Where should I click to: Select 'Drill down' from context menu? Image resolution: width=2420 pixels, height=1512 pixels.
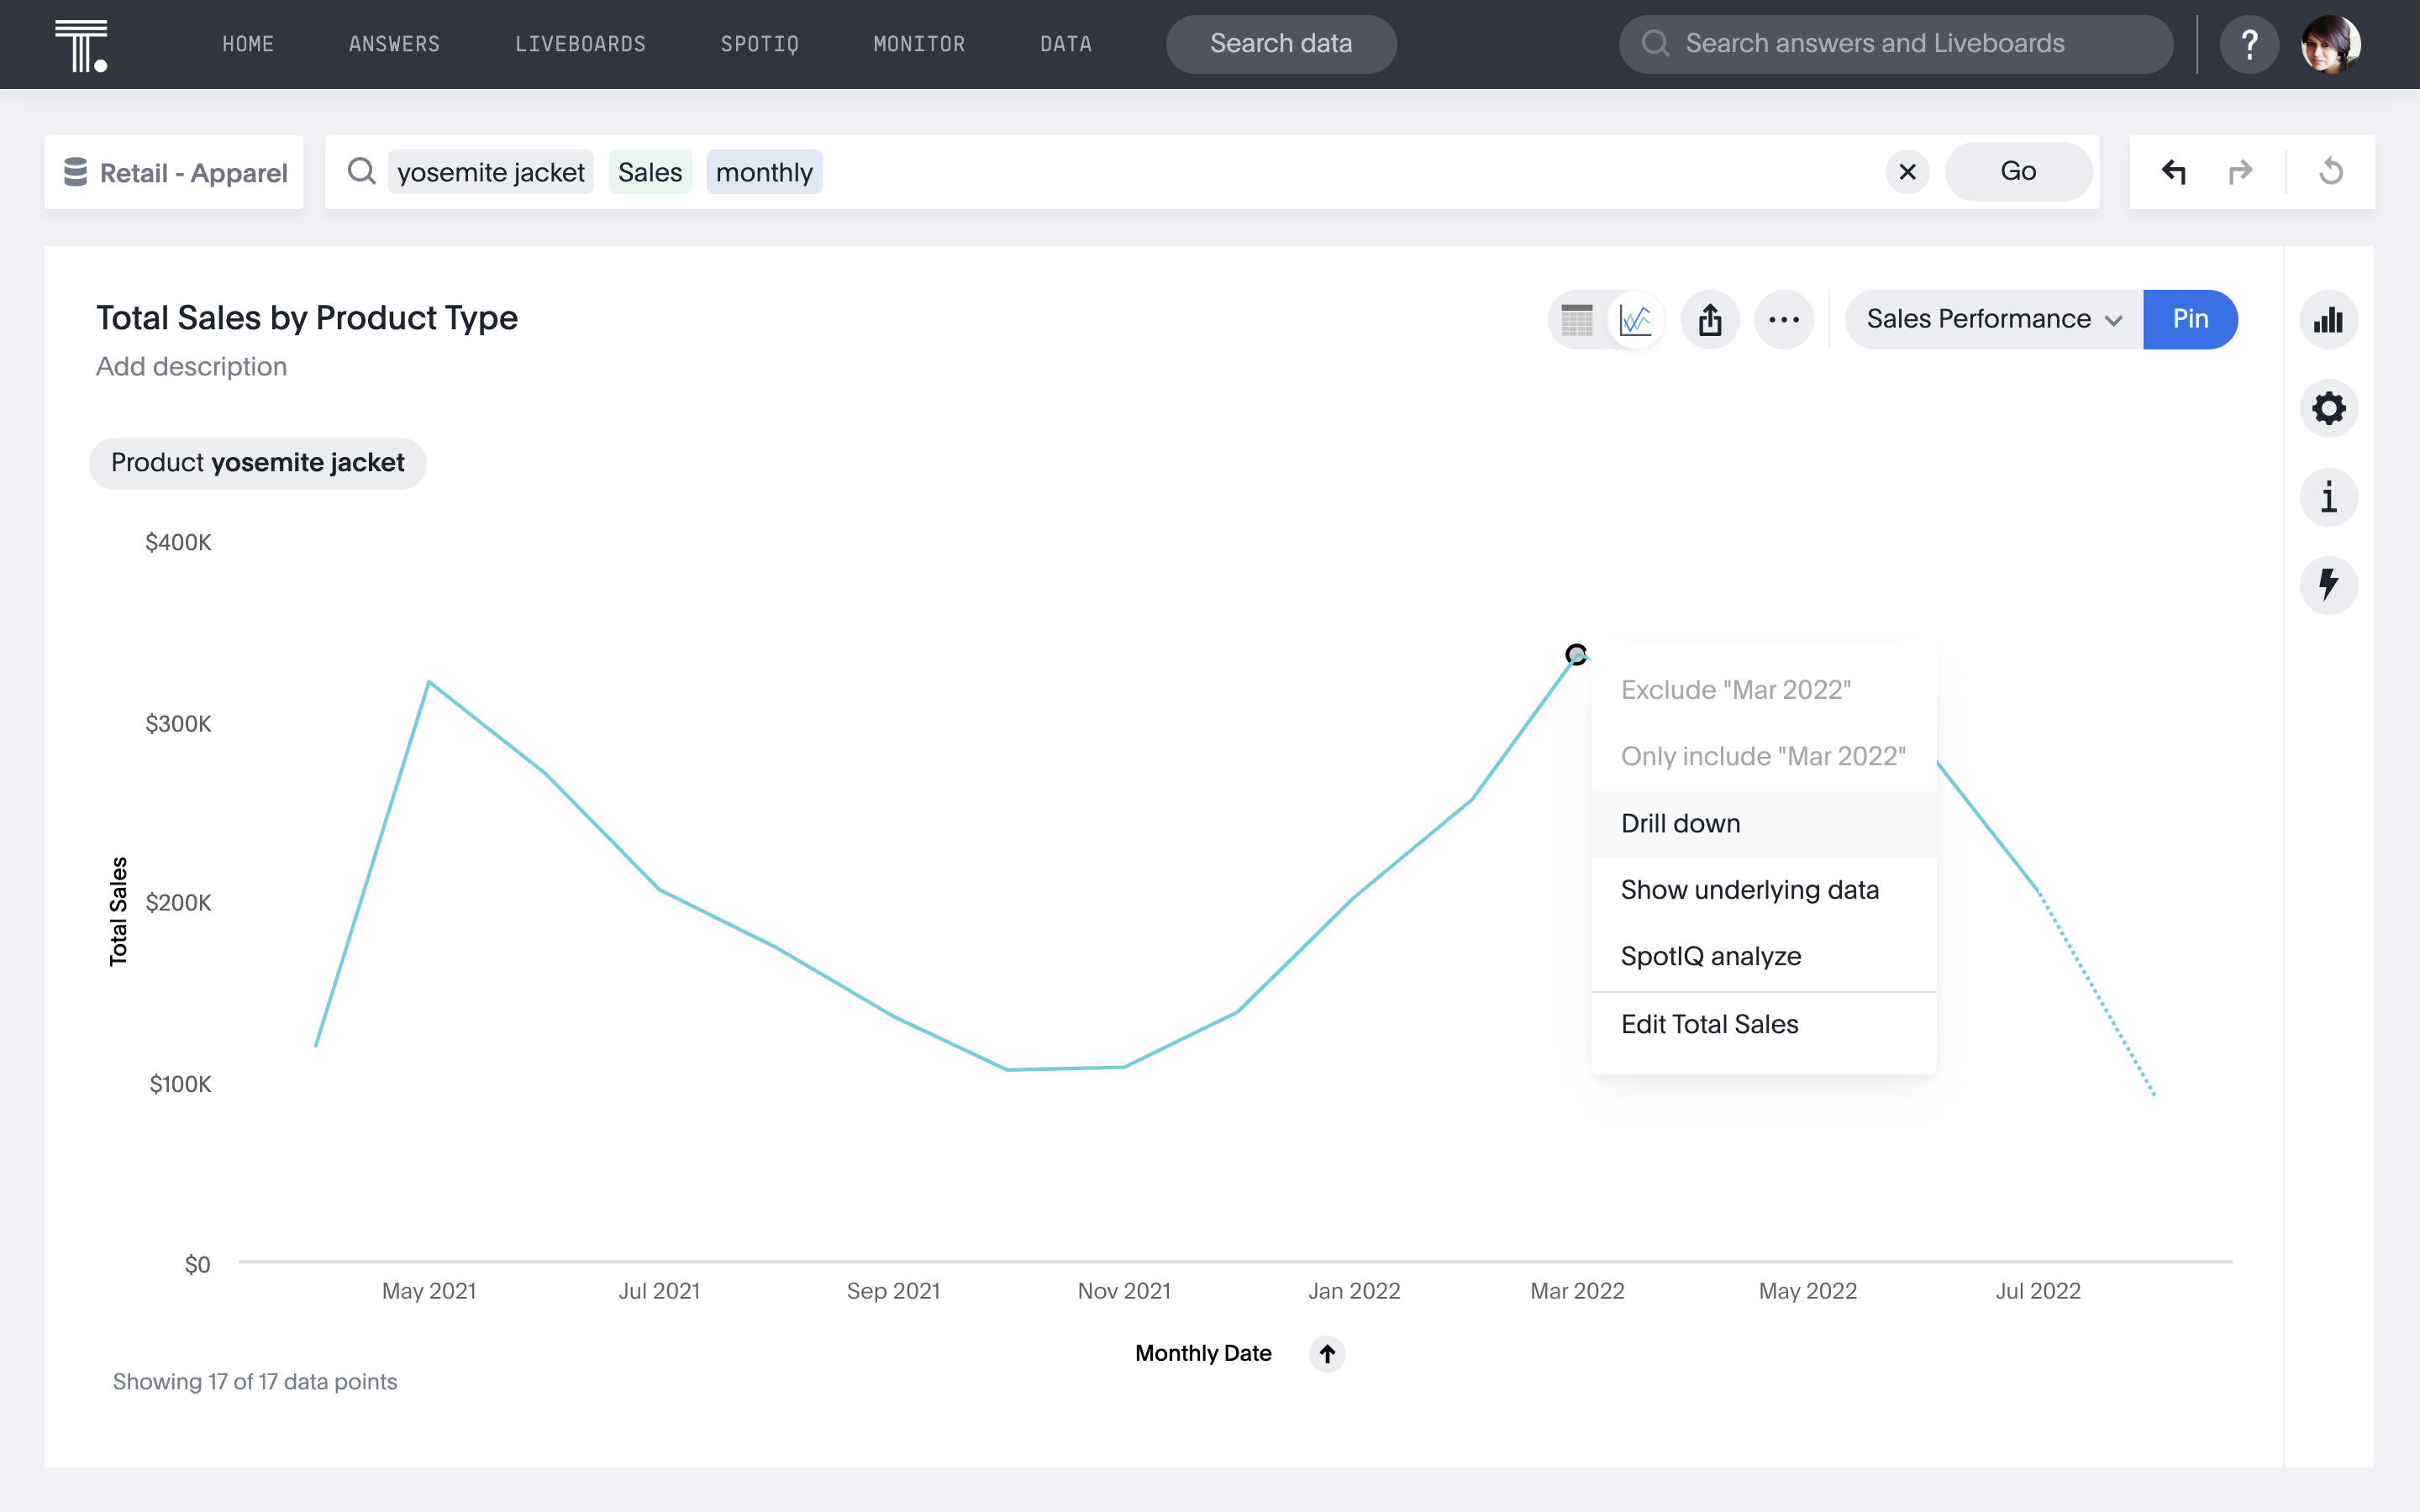coord(1680,822)
